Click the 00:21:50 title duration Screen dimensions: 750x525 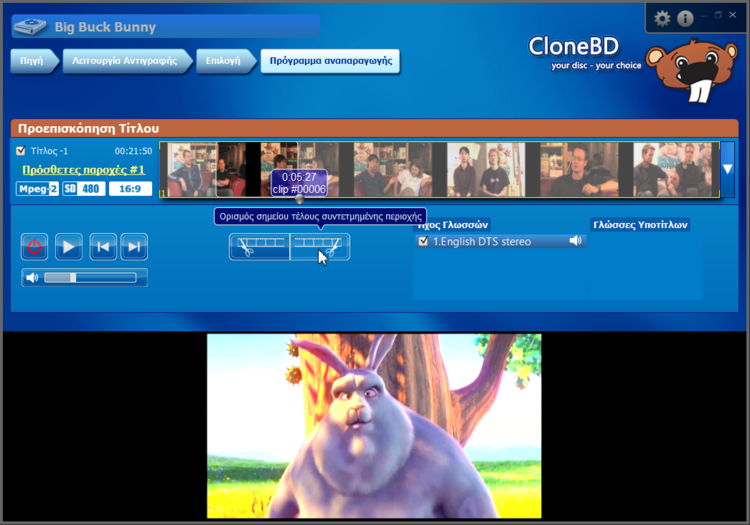tap(133, 151)
